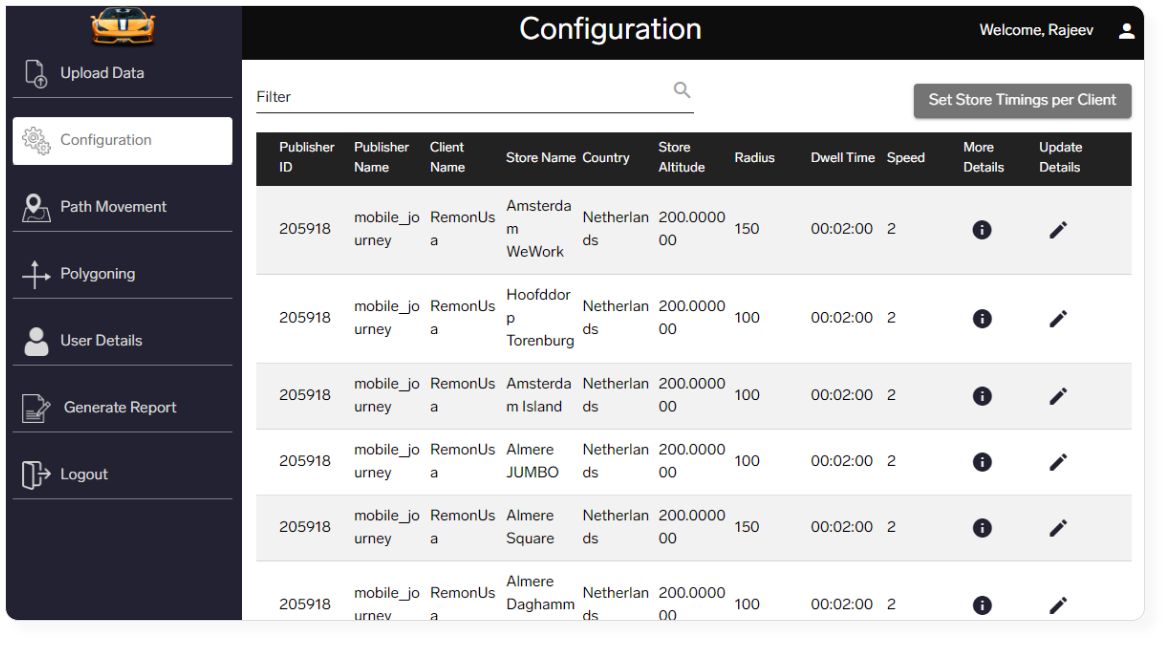Click the Radius column header
Screen dimensions: 1170x646
tap(754, 157)
